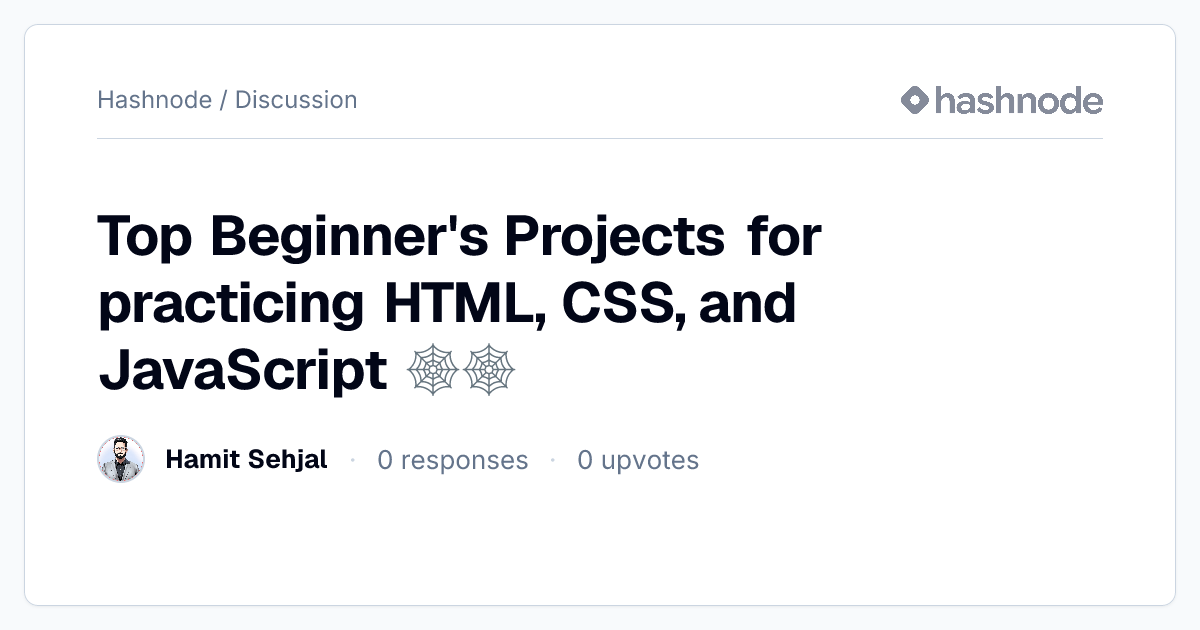
Task: Open Hamit Sehjal's profile avatar
Action: tap(121, 460)
